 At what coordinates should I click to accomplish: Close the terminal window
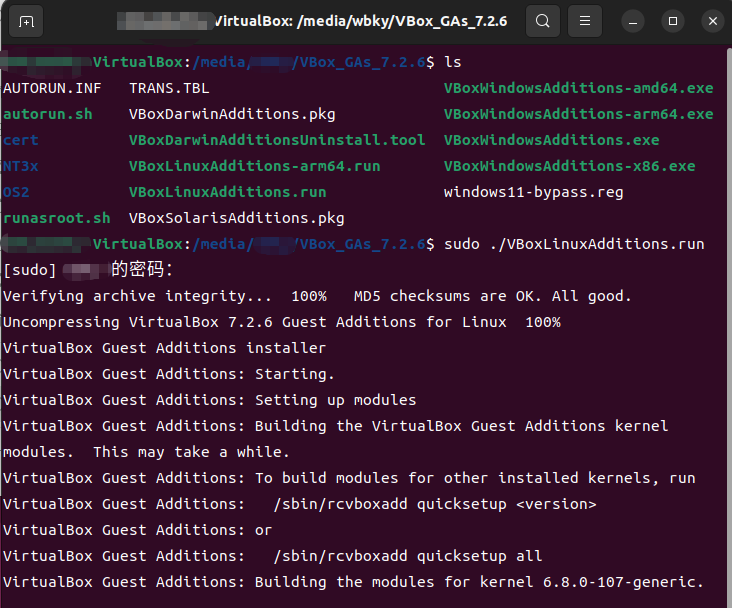point(713,21)
